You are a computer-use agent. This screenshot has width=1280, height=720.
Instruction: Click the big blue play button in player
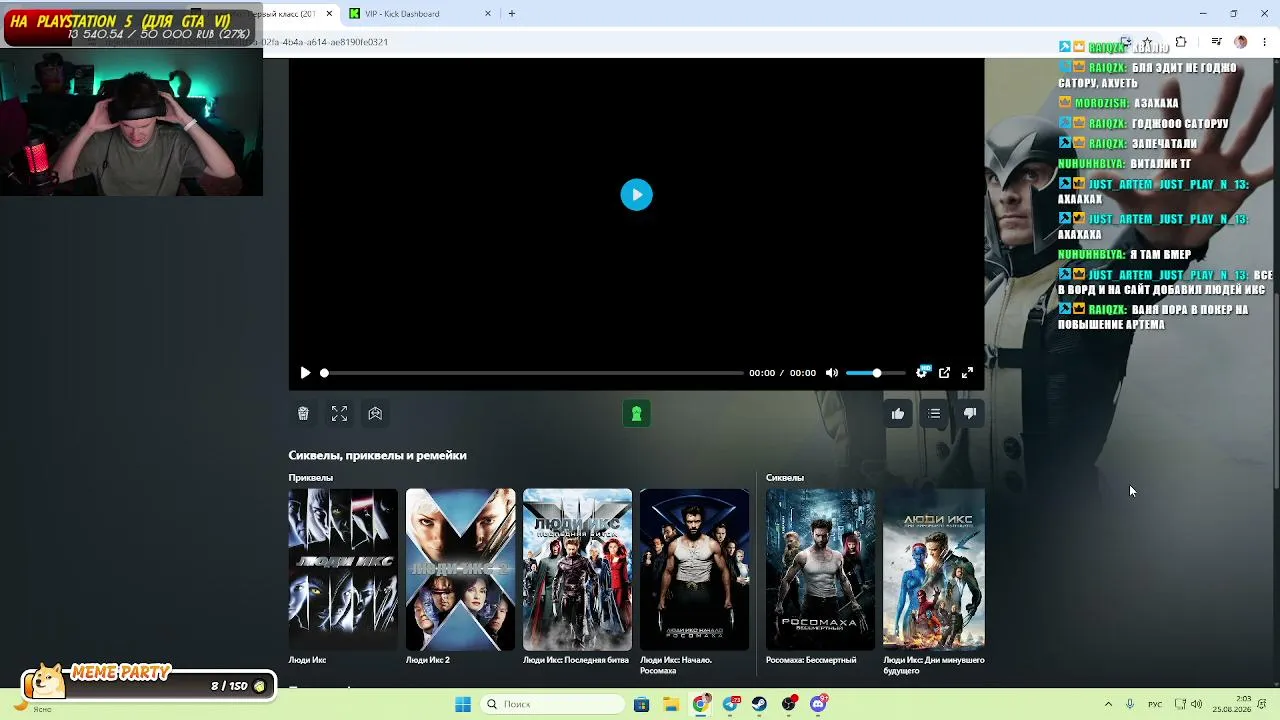[x=636, y=195]
